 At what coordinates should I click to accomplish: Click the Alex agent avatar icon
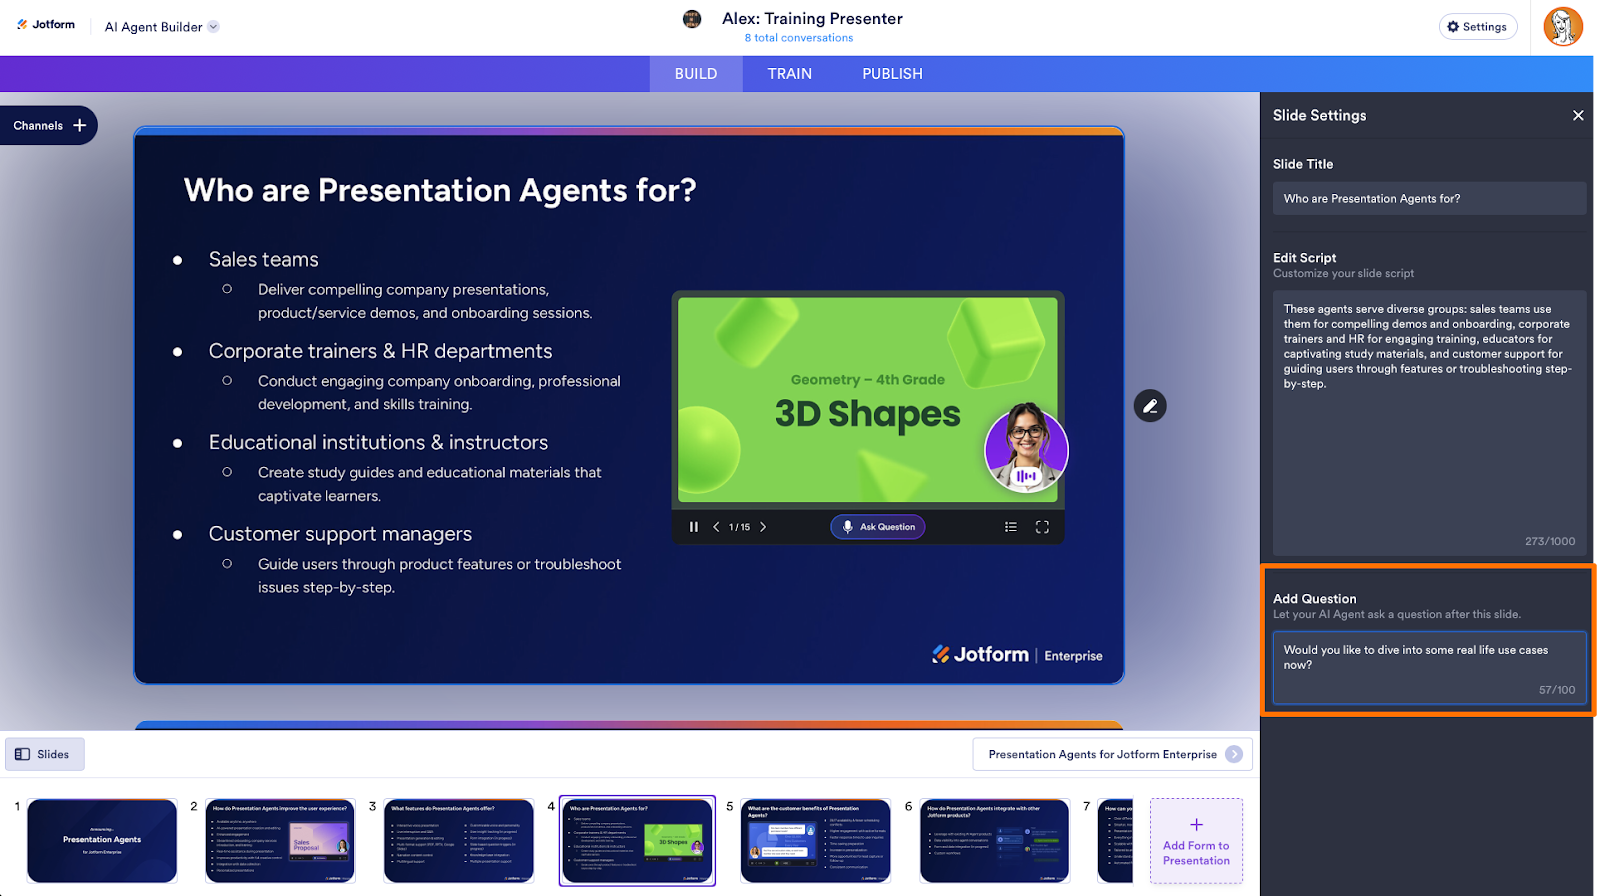(x=692, y=19)
